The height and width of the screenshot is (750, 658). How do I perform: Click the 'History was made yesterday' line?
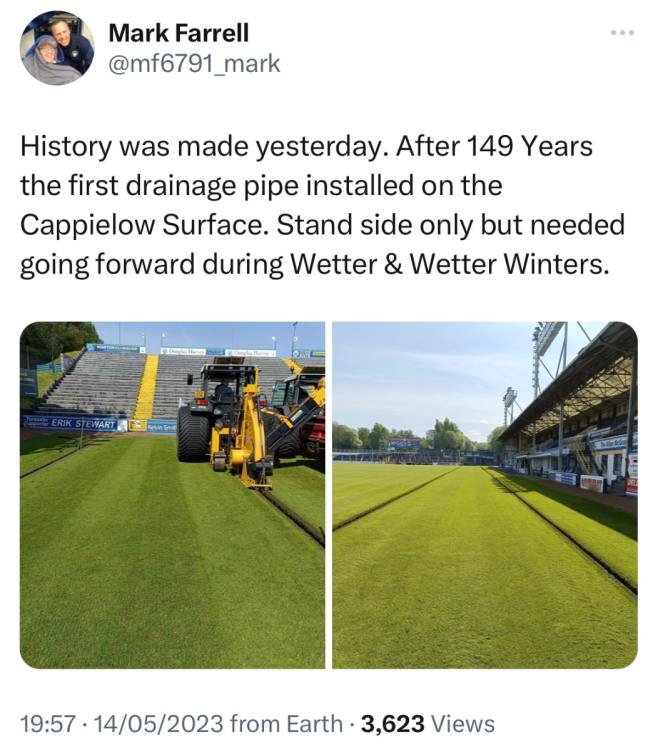point(201,146)
